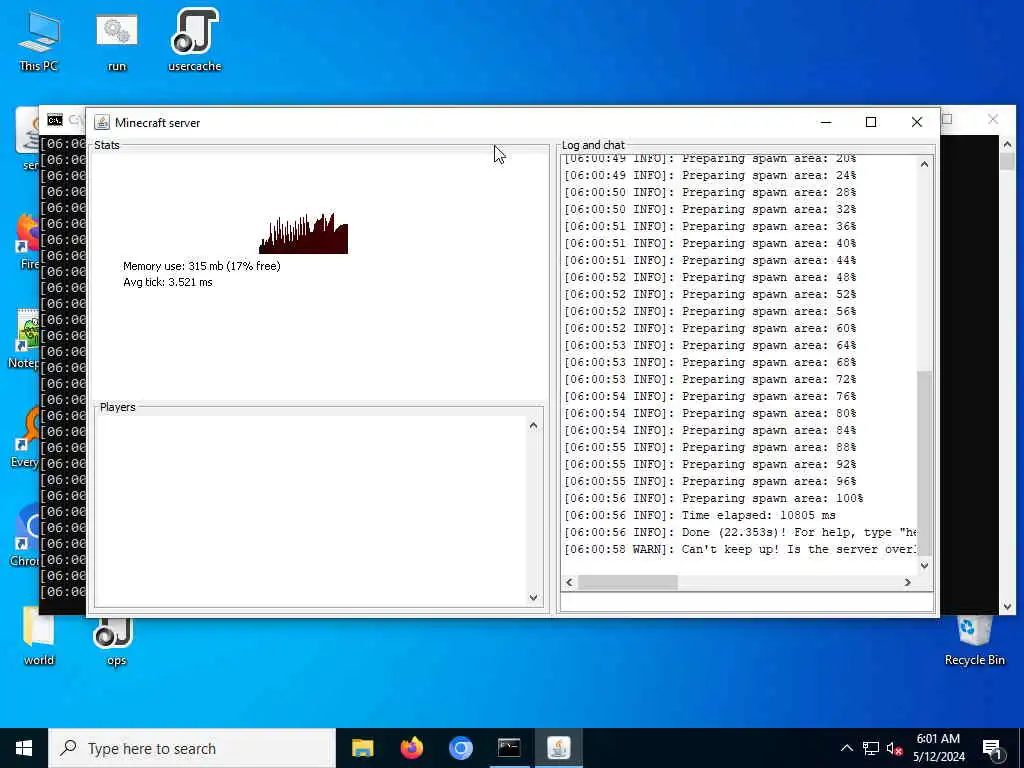The width and height of the screenshot is (1024, 768).
Task: Click the taskbar search box
Action: point(192,748)
